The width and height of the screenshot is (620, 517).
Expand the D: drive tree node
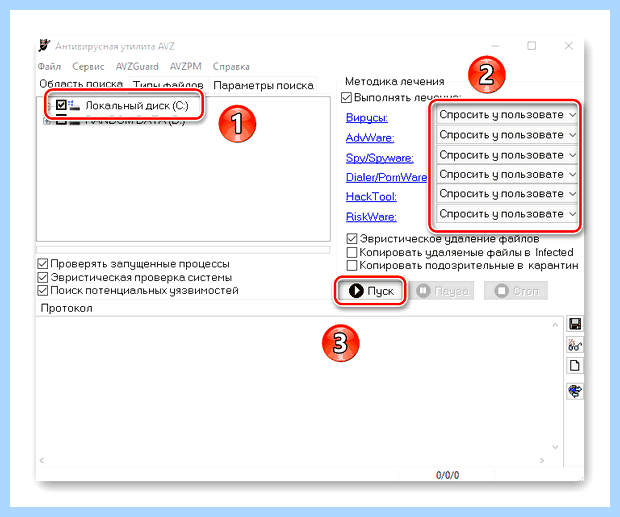click(47, 121)
